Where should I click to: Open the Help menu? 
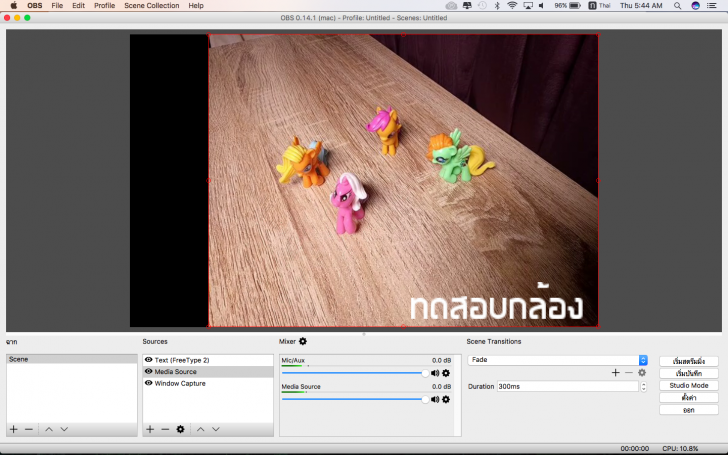196,6
